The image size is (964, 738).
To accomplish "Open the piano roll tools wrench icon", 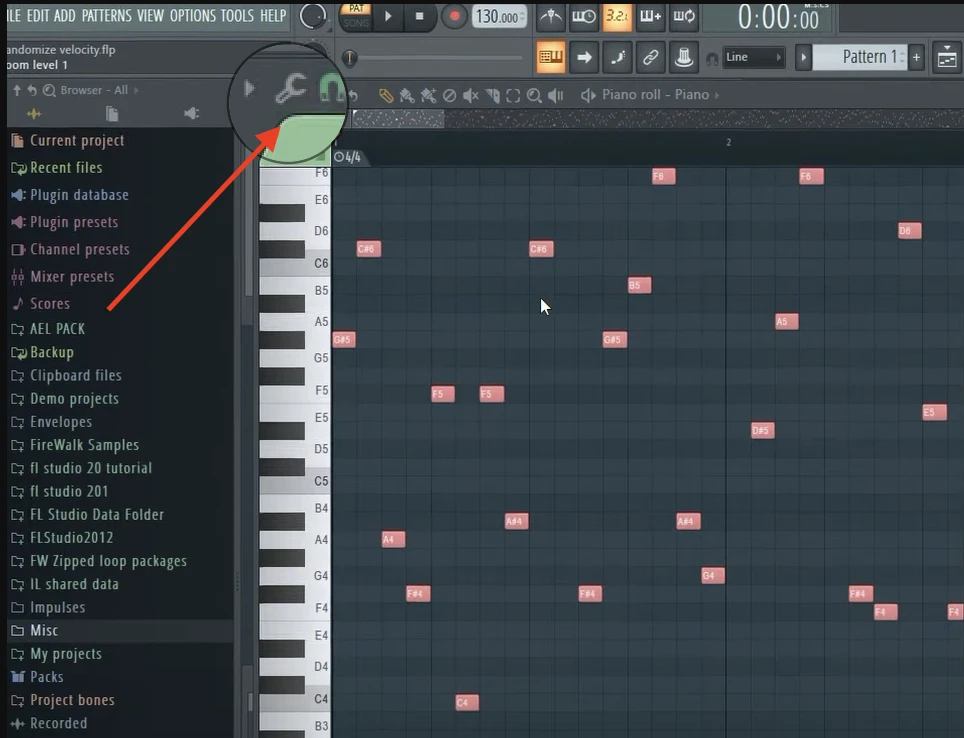I will click(x=291, y=90).
